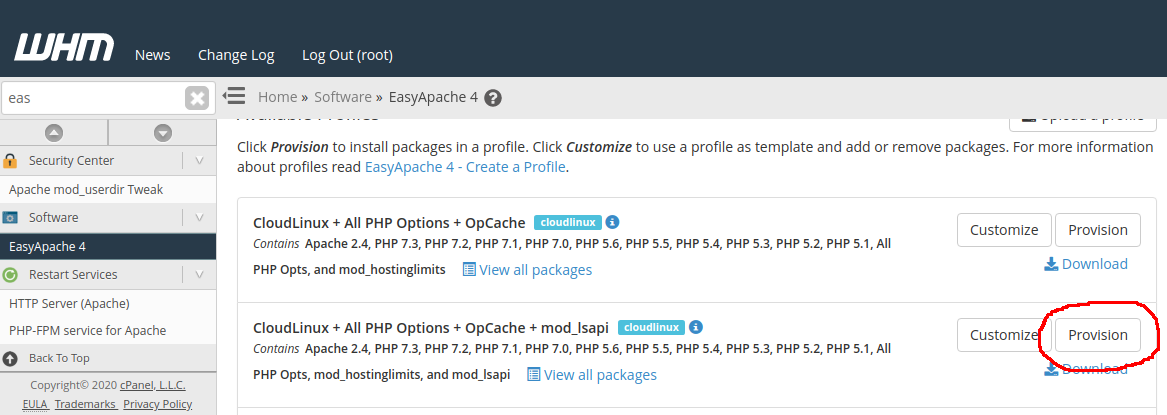Open the Security Center section header
This screenshot has width=1167, height=415.
coord(71,161)
